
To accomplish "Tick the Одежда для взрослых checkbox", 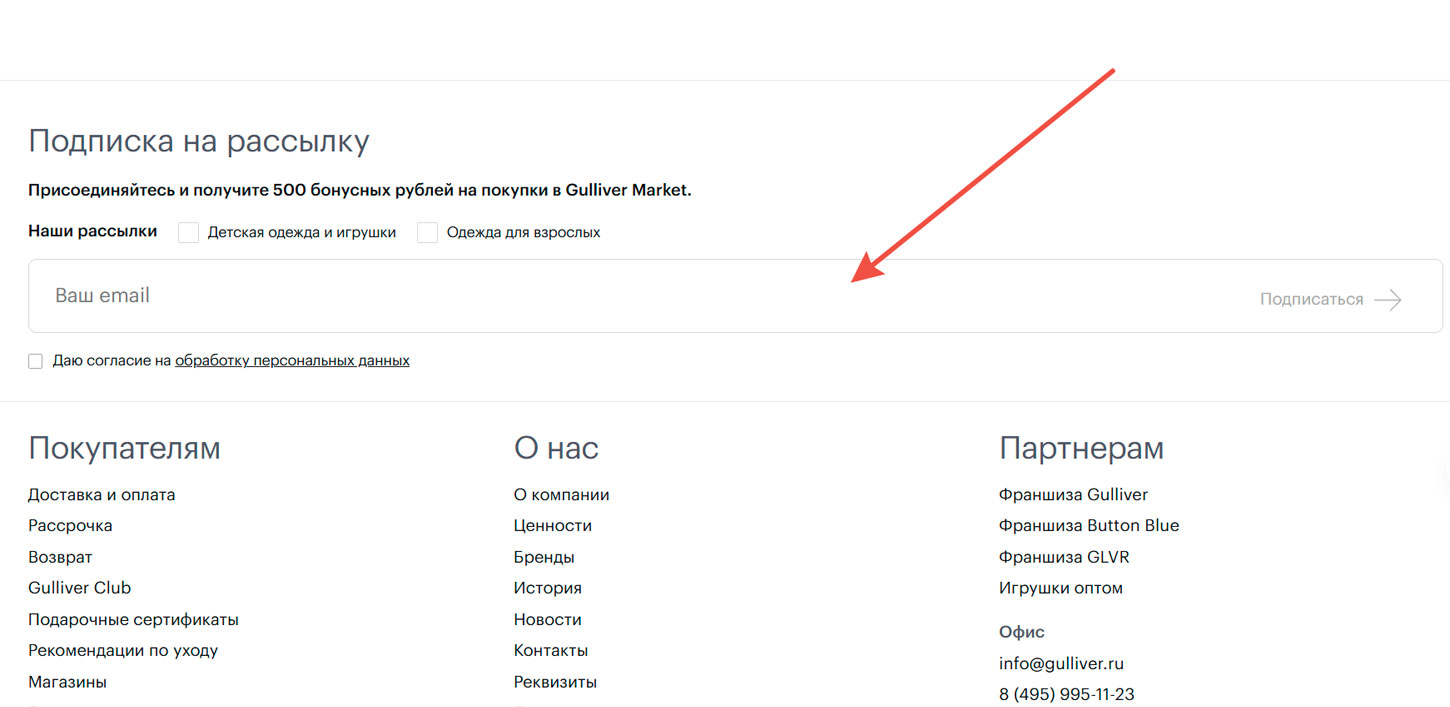I will [427, 232].
